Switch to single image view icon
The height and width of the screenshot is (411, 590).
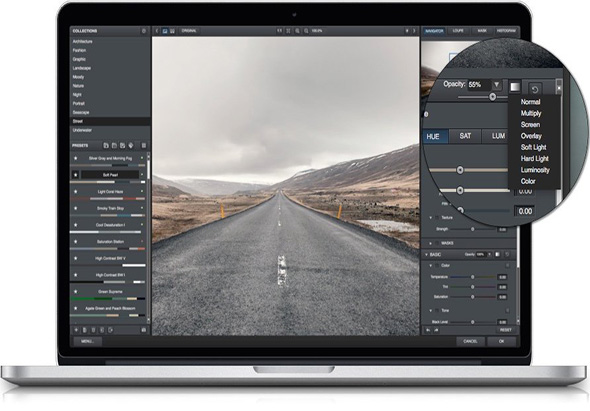point(165,31)
